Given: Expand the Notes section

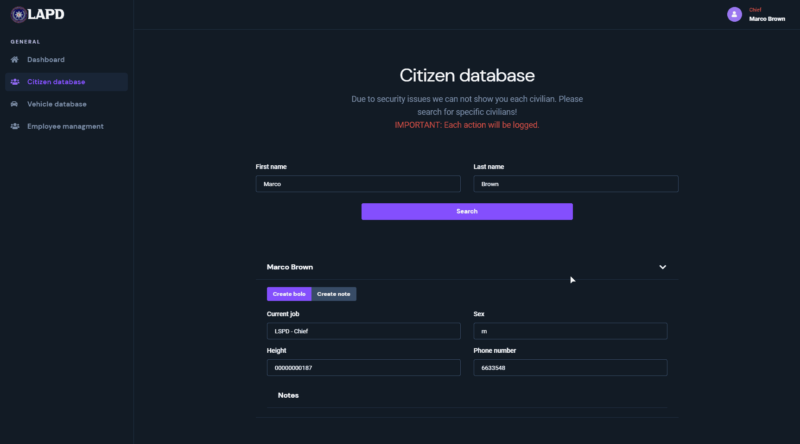Looking at the screenshot, I should [288, 396].
